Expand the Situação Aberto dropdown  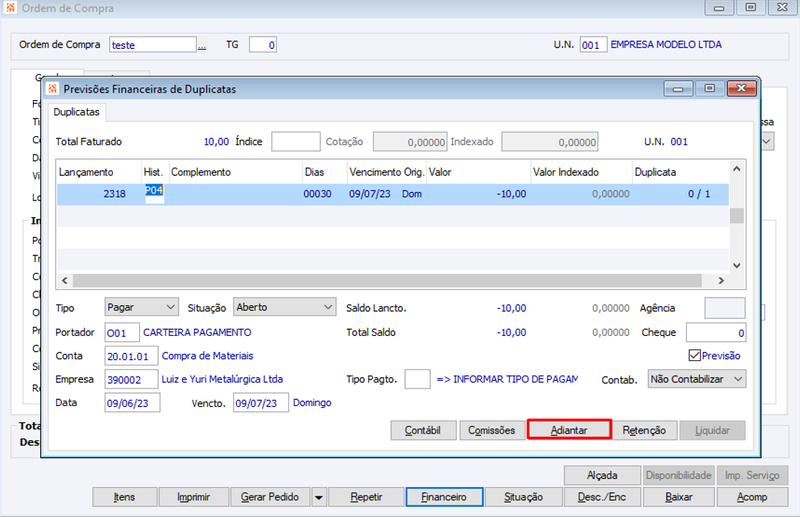click(x=328, y=307)
